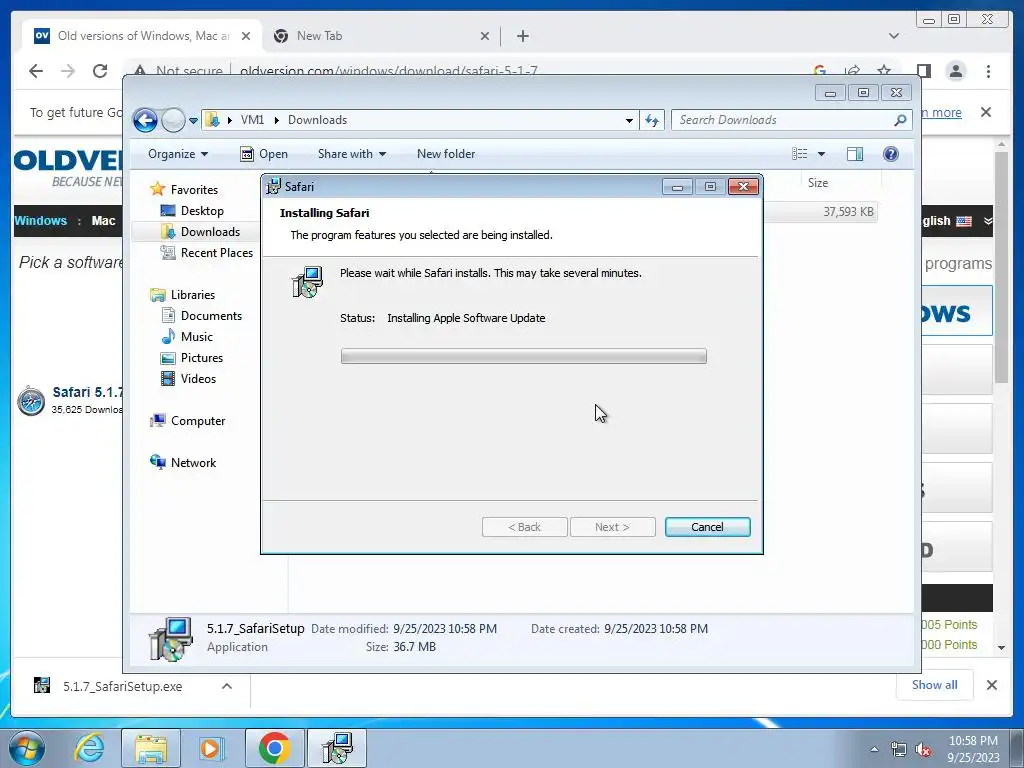Image resolution: width=1024 pixels, height=768 pixels.
Task: Open the Documents library
Action: tap(201, 316)
